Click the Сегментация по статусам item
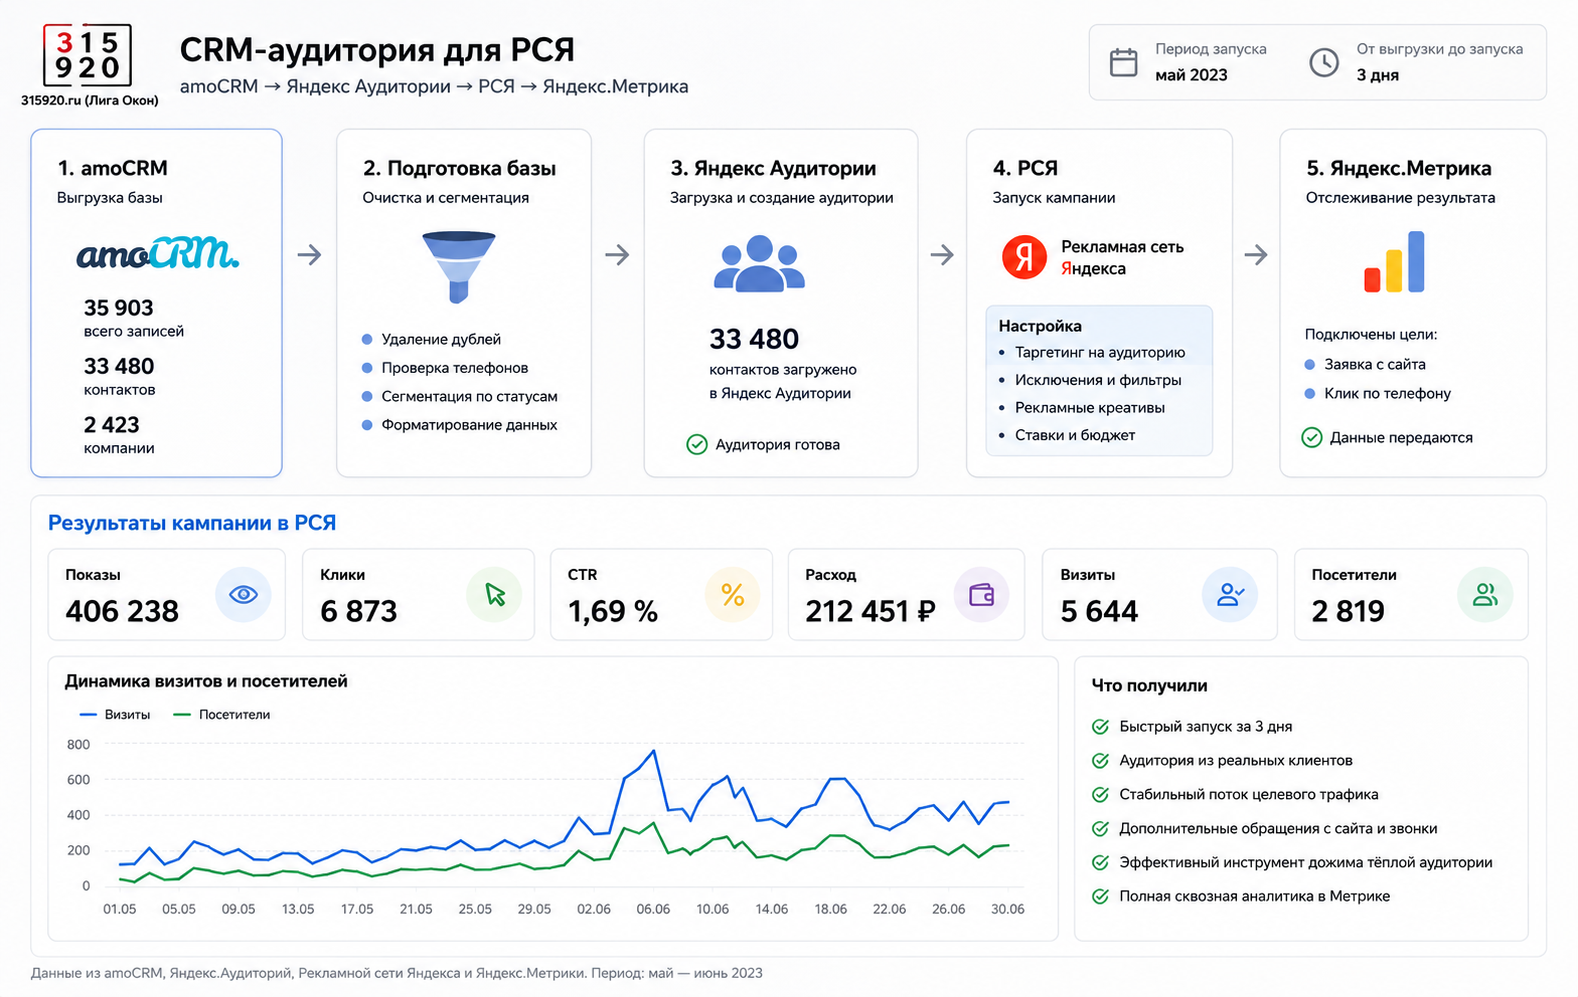The width and height of the screenshot is (1578, 997). point(469,396)
